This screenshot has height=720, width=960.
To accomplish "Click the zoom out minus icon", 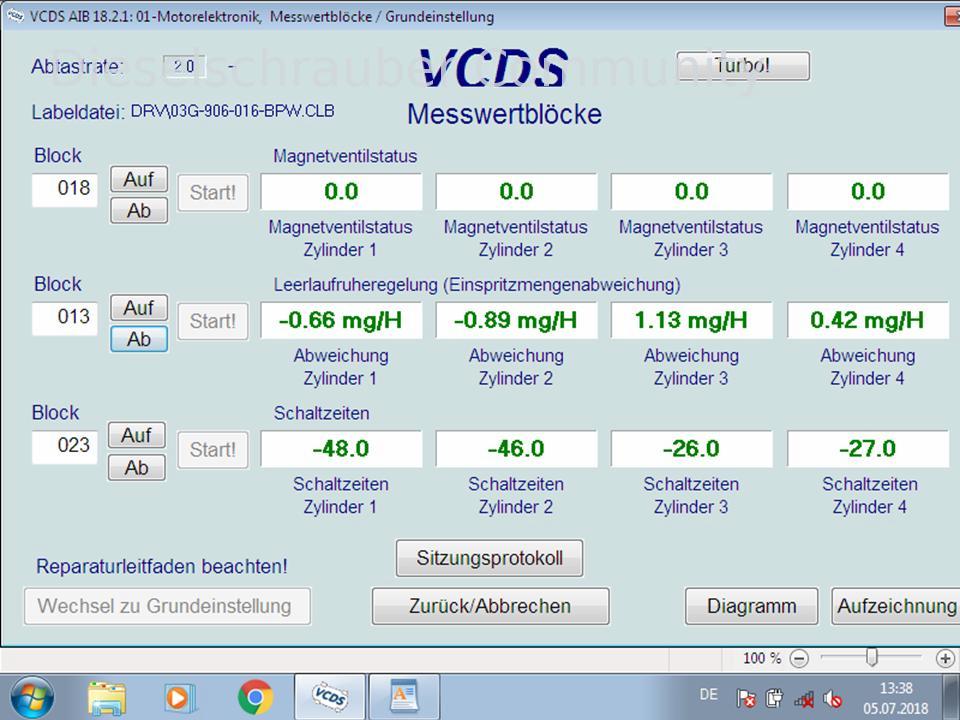I will coord(799,659).
